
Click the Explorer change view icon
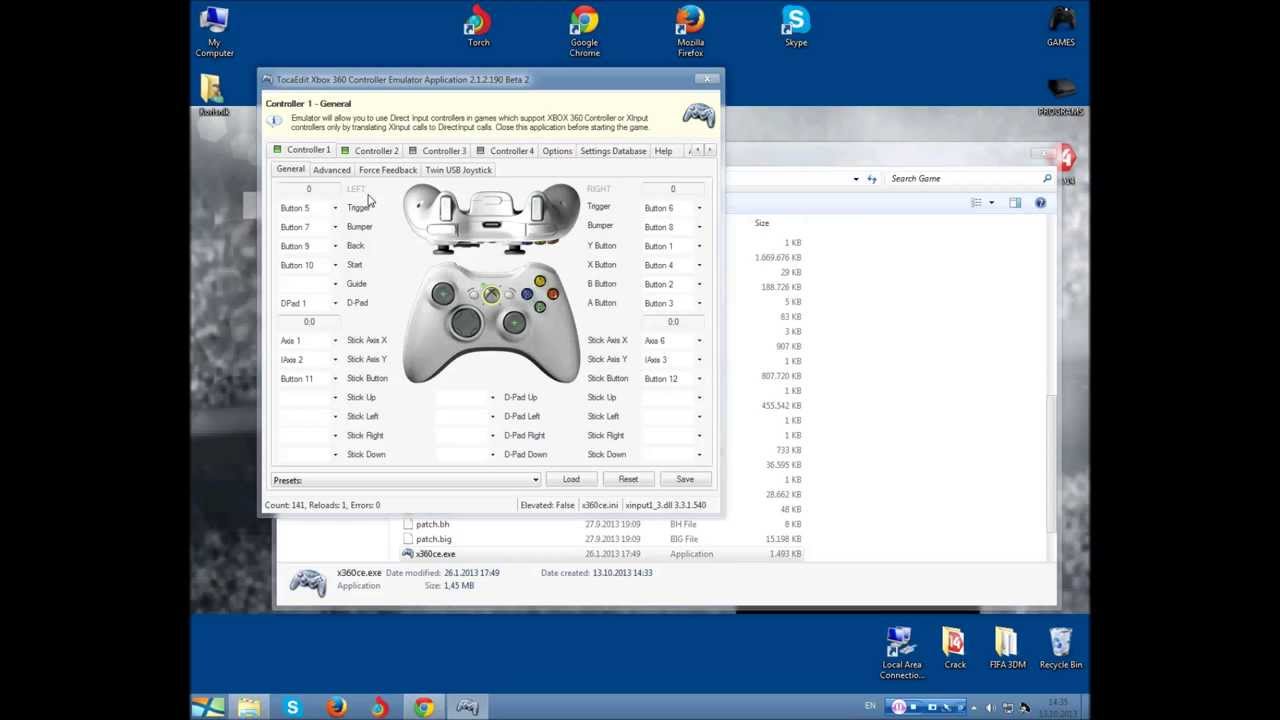pyautogui.click(x=976, y=203)
